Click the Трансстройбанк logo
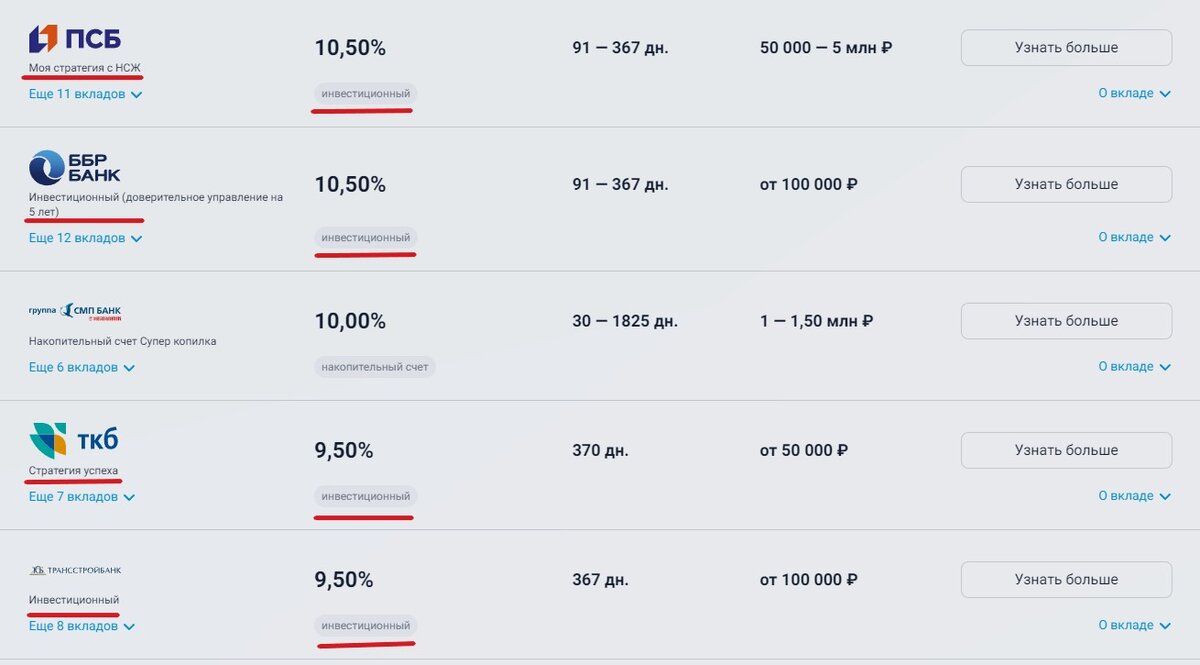Screen dimensions: 1200x665 (x=75, y=570)
